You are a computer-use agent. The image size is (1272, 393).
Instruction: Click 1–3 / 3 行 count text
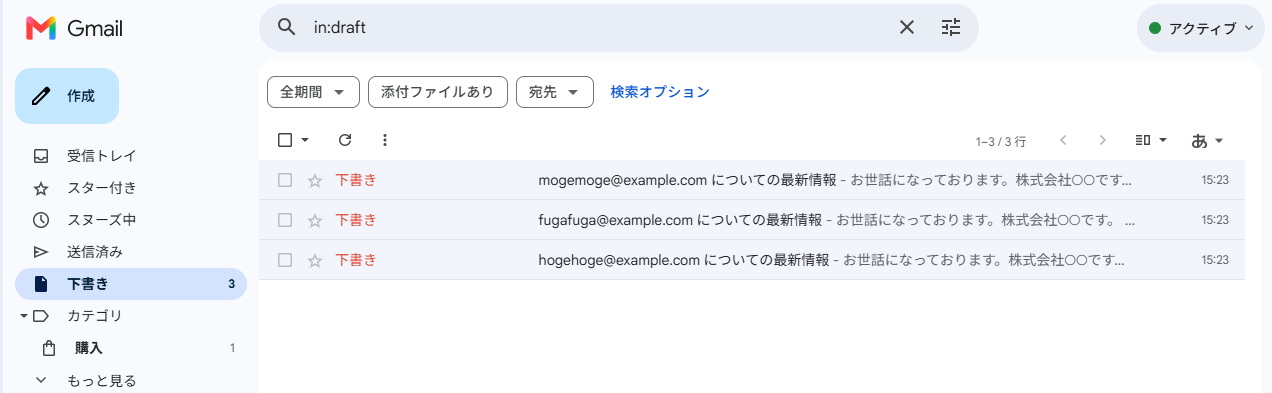tap(1001, 141)
